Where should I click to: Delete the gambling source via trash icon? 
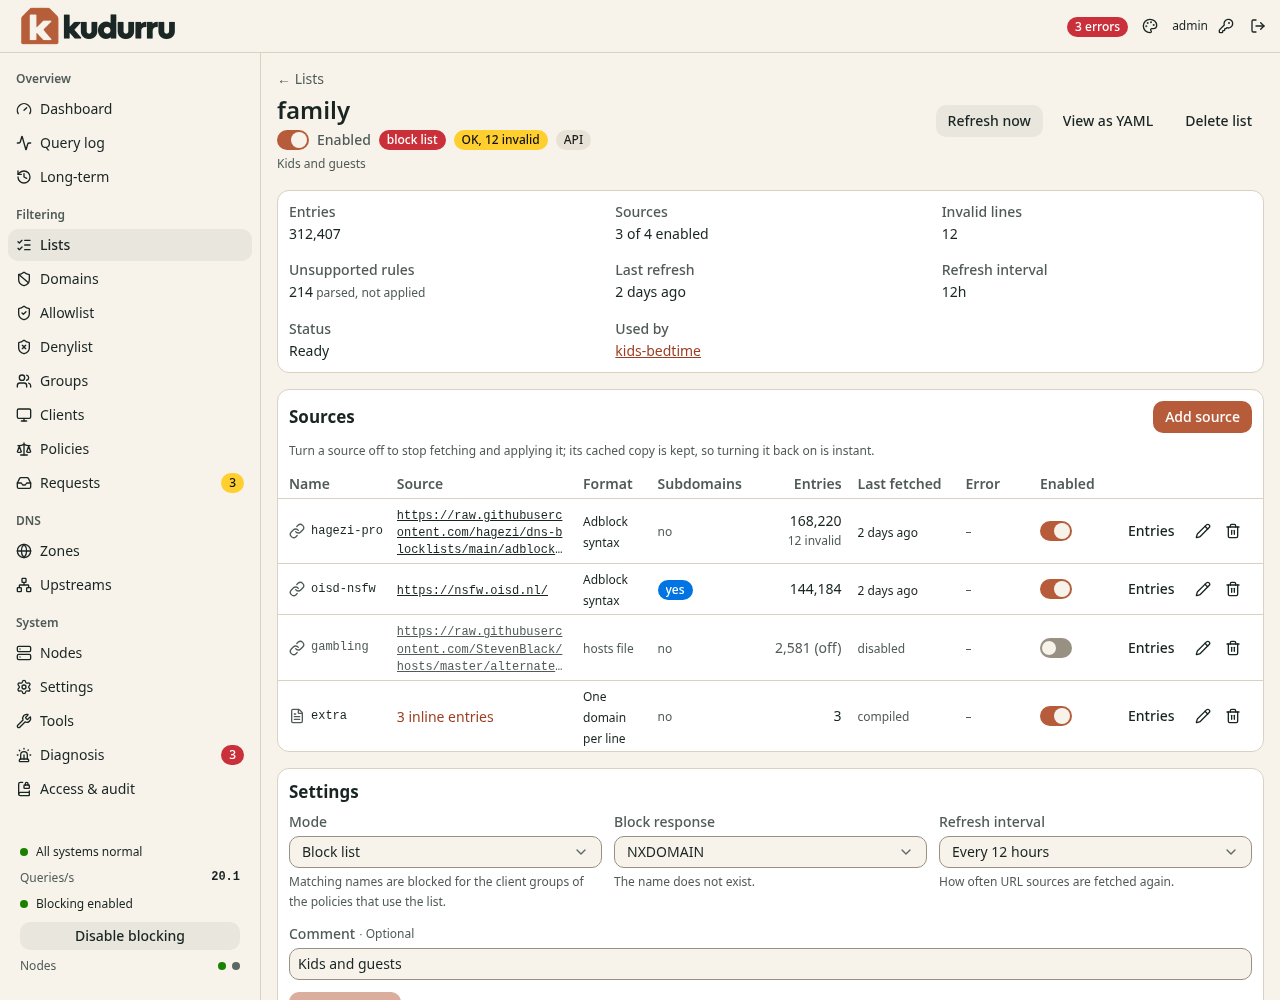(x=1233, y=648)
